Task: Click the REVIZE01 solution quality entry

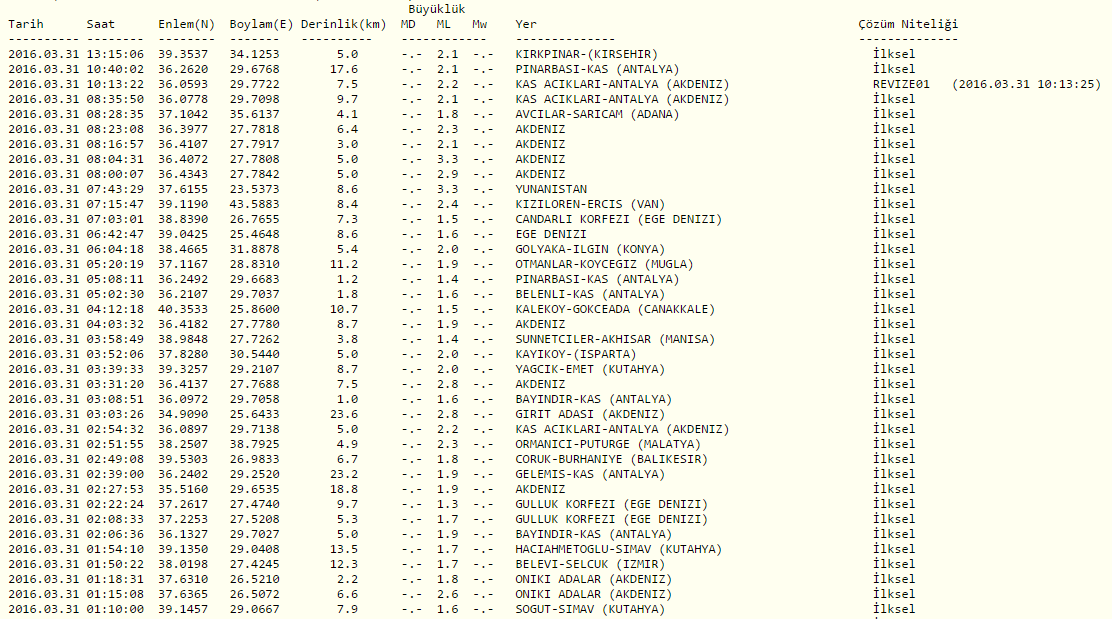Action: 901,84
